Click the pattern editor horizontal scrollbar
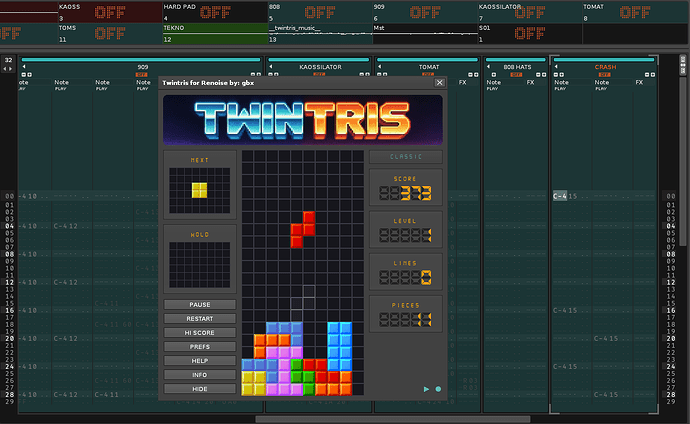Viewport: 690px width, 424px height. (x=393, y=419)
